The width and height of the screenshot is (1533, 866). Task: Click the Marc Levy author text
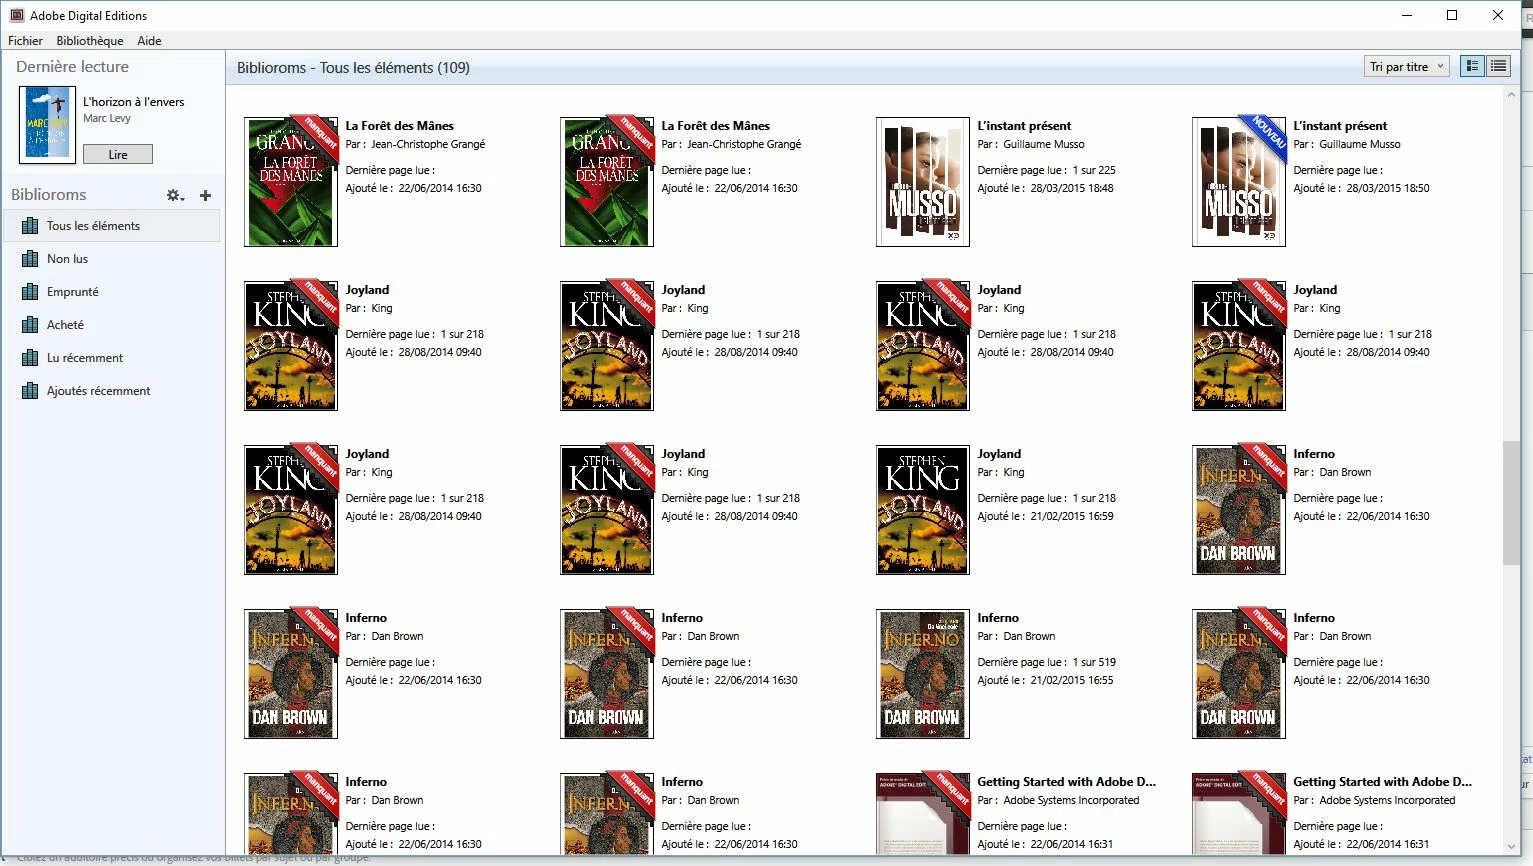pyautogui.click(x=107, y=118)
